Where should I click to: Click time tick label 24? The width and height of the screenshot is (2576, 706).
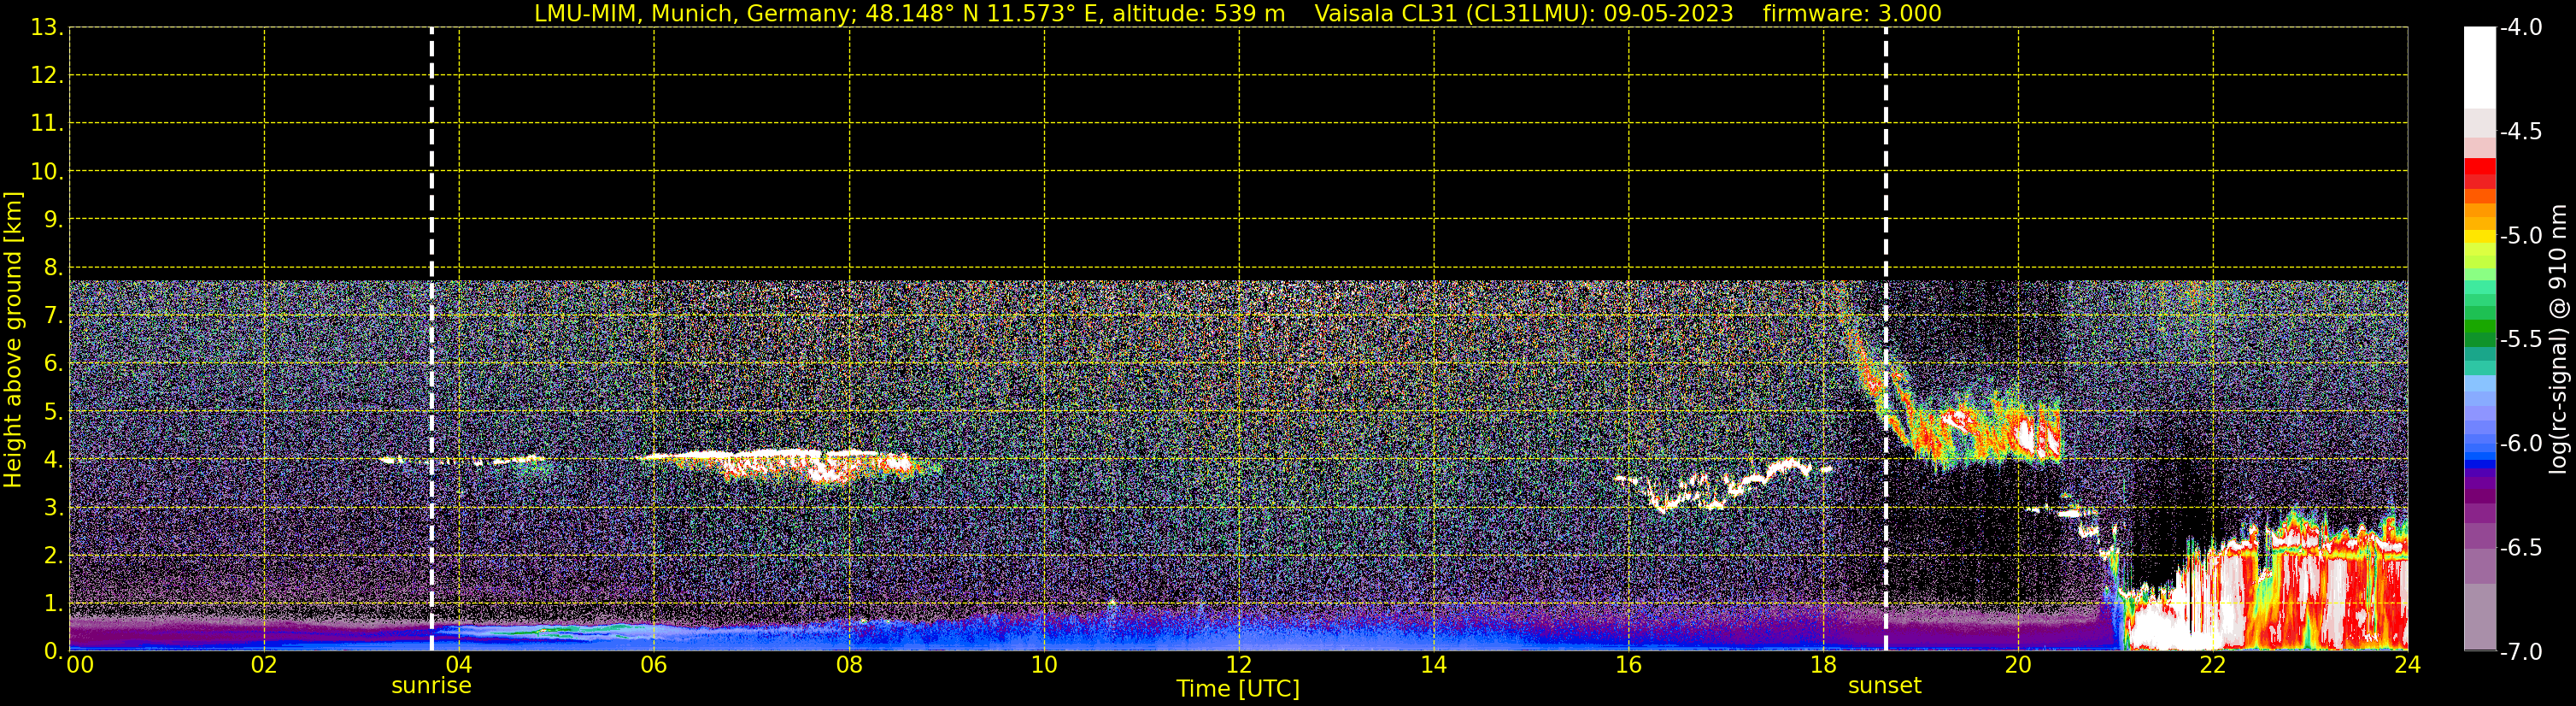pyautogui.click(x=2408, y=665)
